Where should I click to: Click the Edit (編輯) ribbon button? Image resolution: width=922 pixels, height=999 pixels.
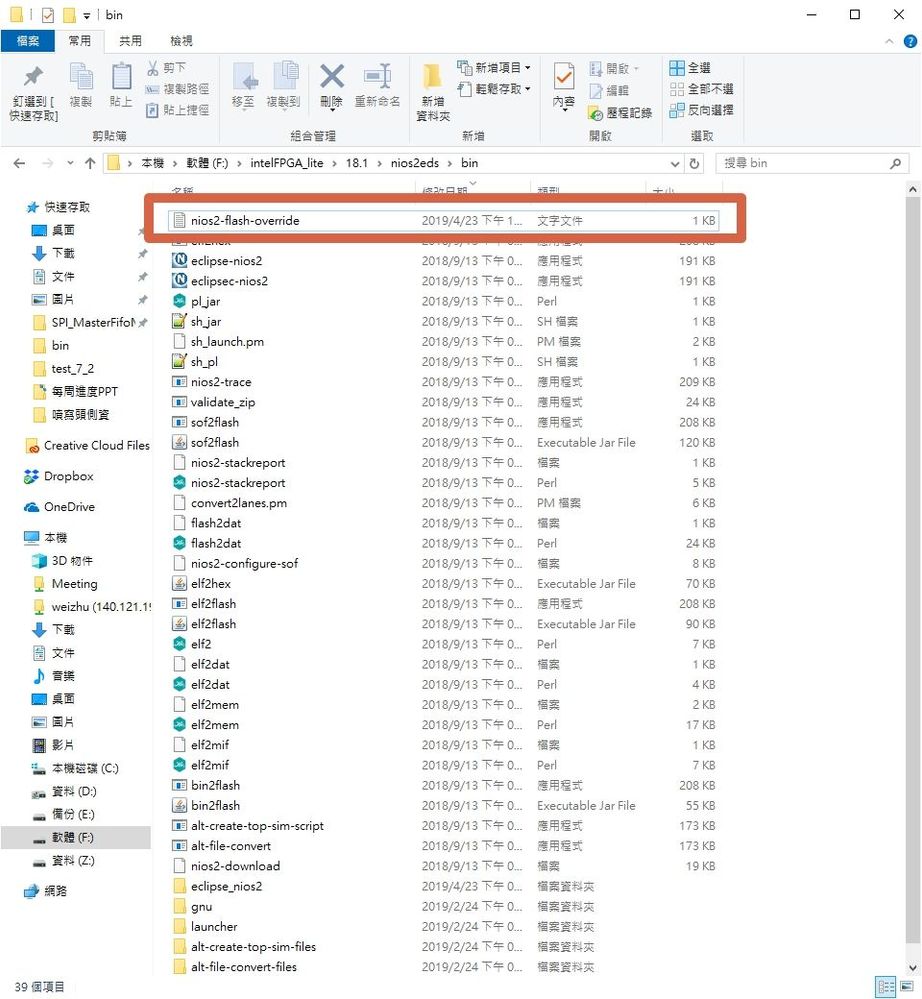click(x=610, y=90)
